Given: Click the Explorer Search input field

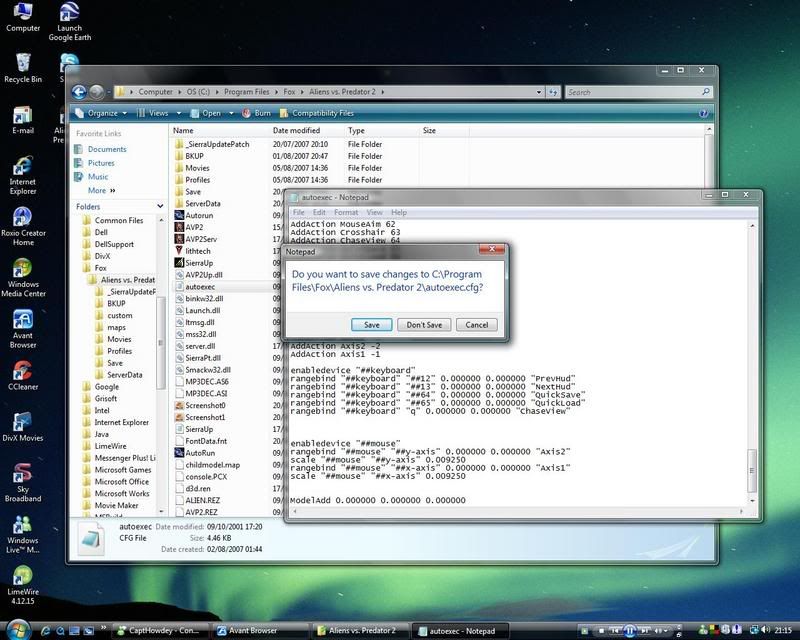Looking at the screenshot, I should click(x=633, y=92).
